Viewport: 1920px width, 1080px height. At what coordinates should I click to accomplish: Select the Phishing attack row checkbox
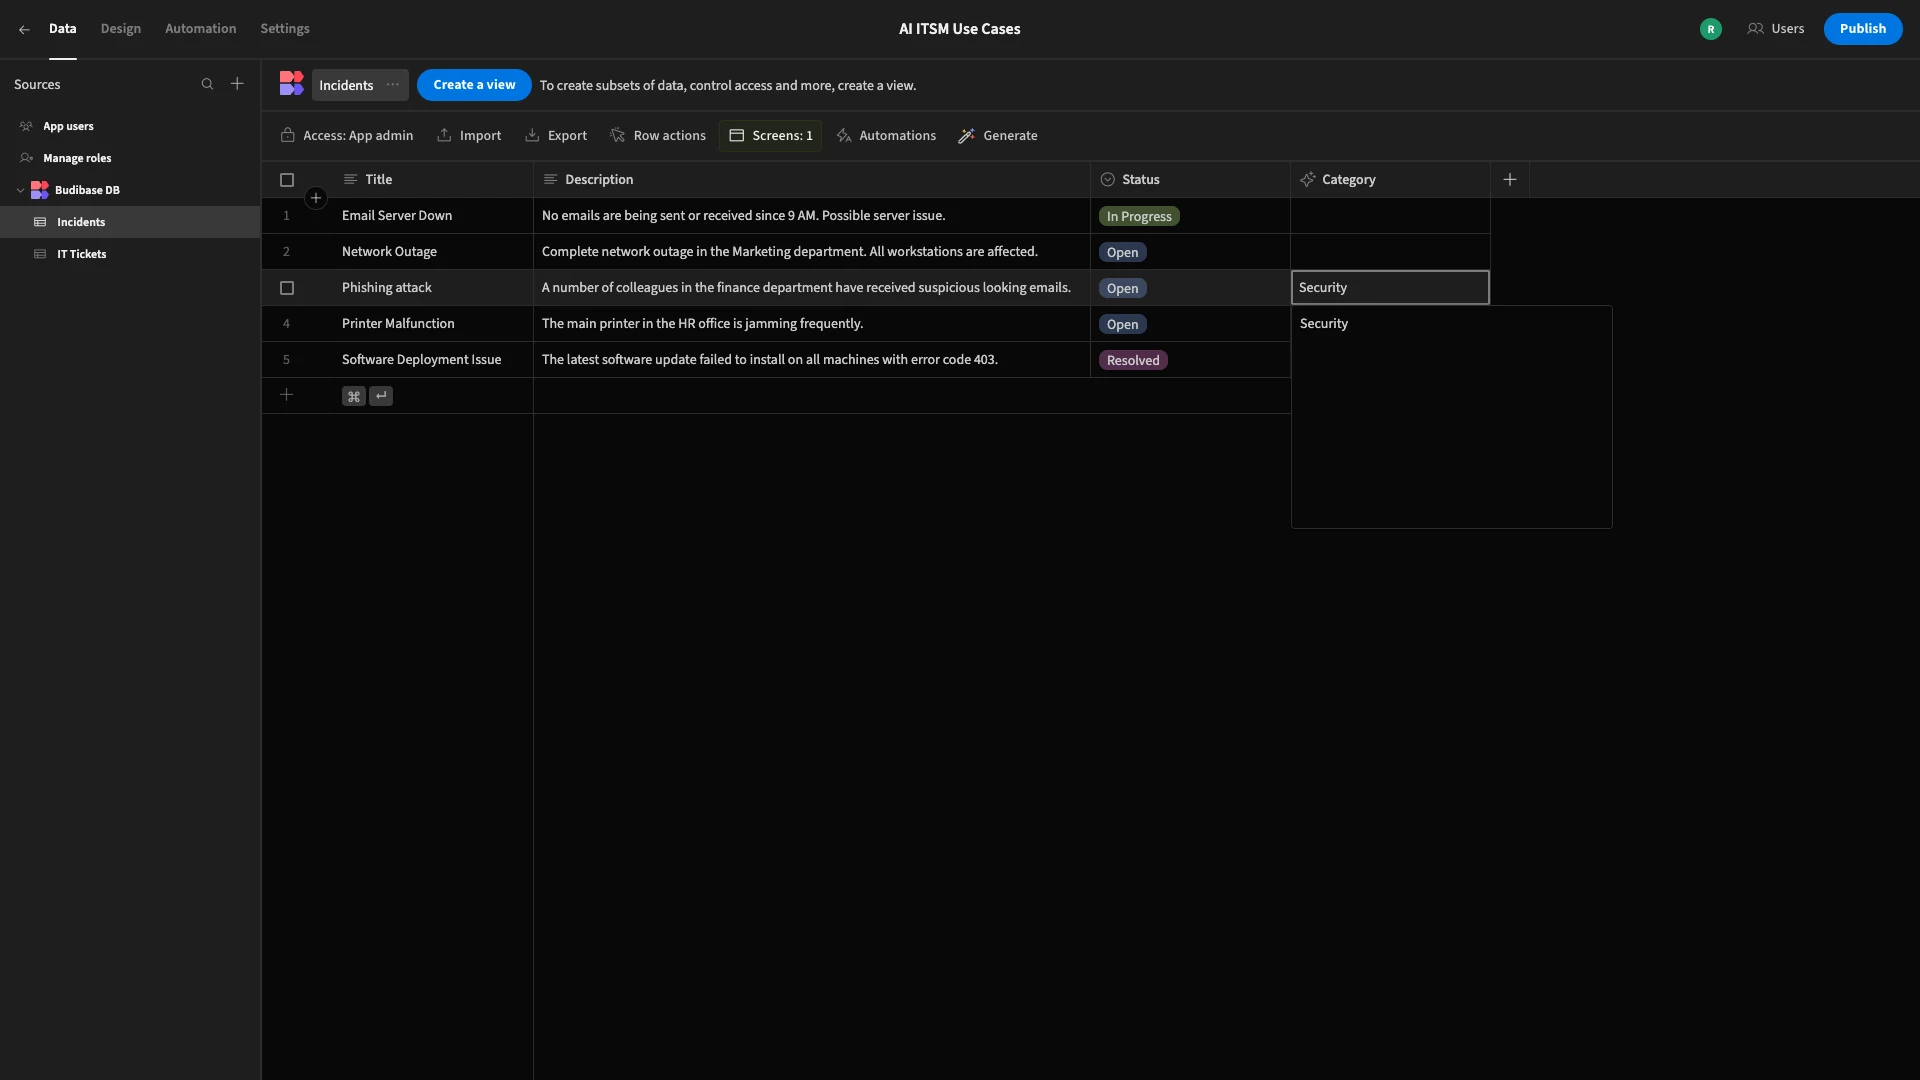coord(287,288)
